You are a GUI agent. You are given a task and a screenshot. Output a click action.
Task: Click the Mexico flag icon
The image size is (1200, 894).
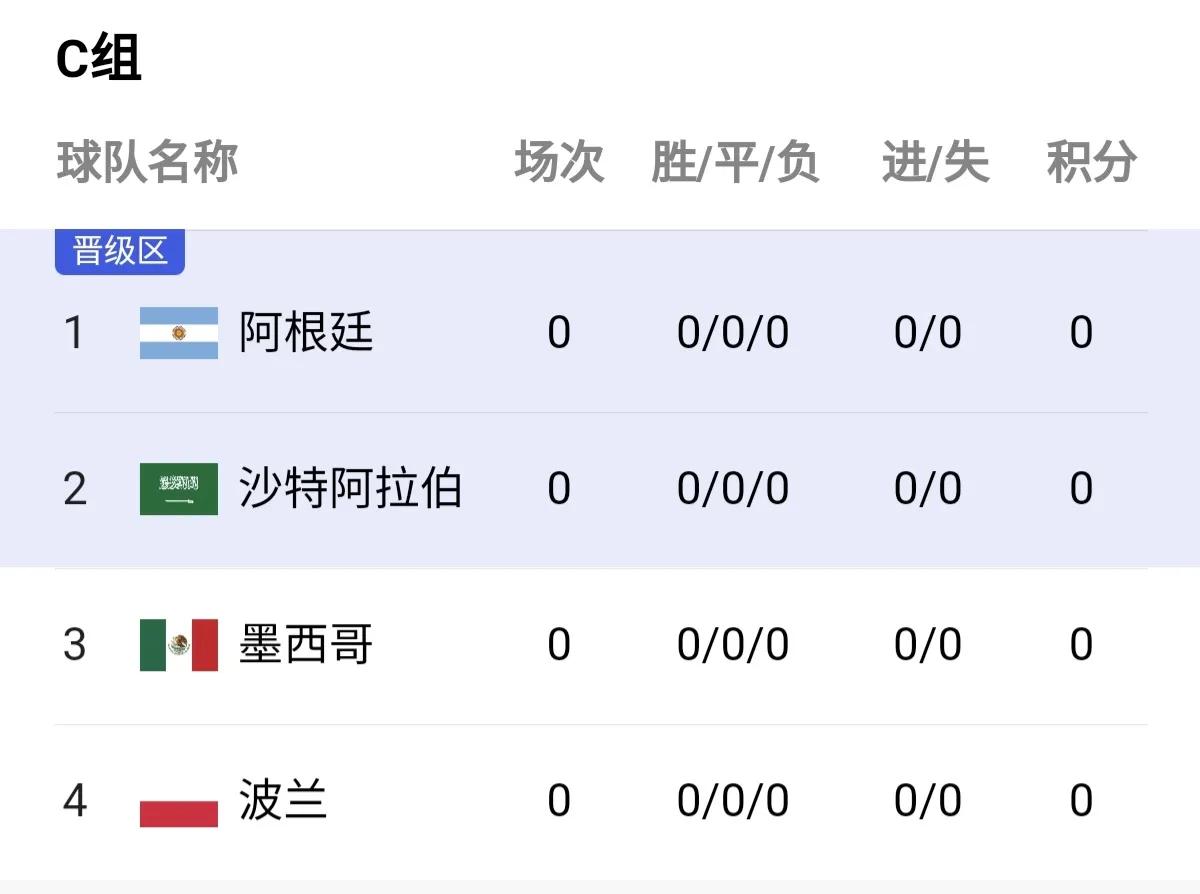tap(177, 645)
